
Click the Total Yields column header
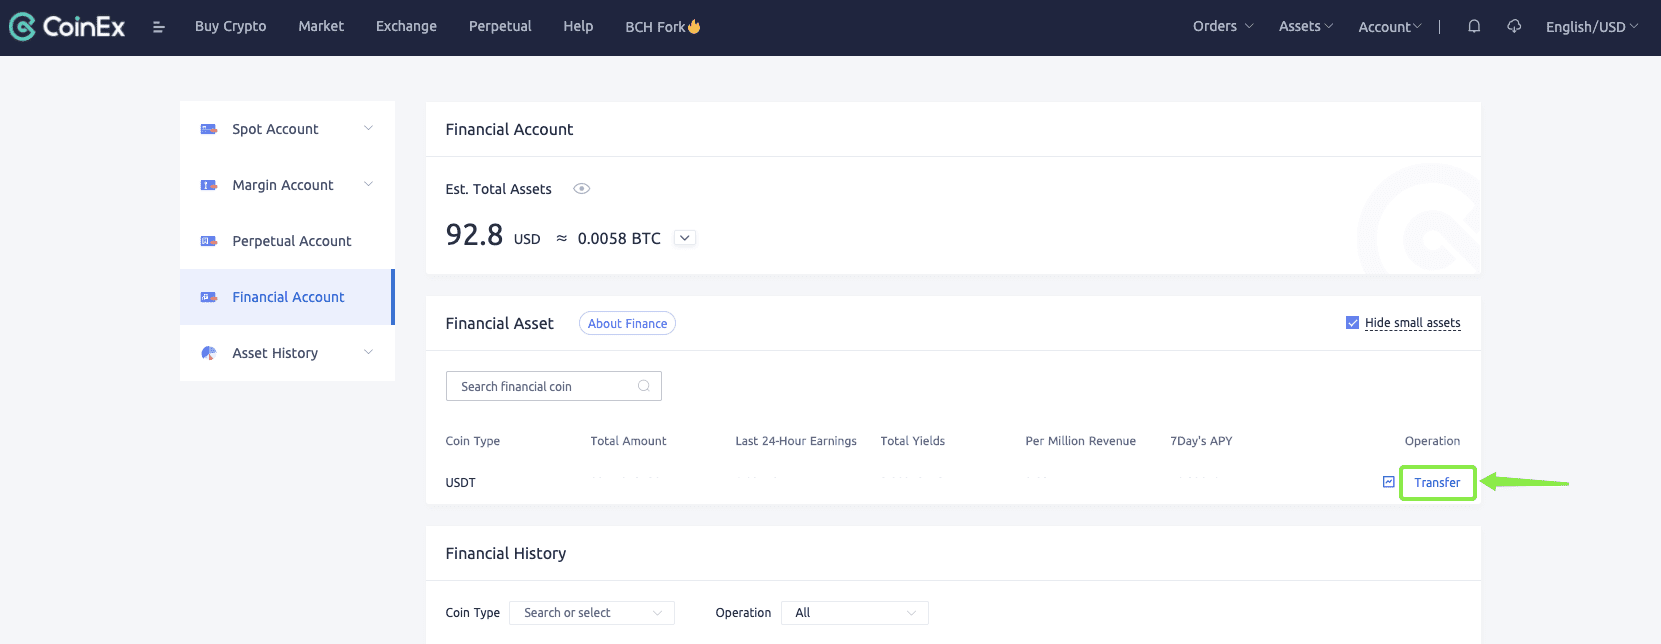912,441
